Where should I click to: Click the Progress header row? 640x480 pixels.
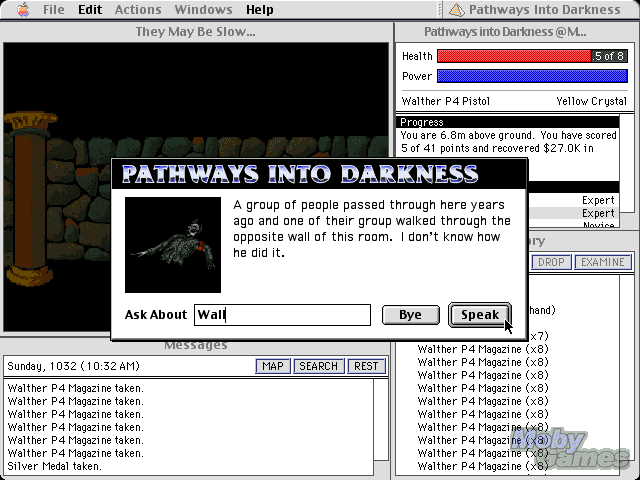507,122
